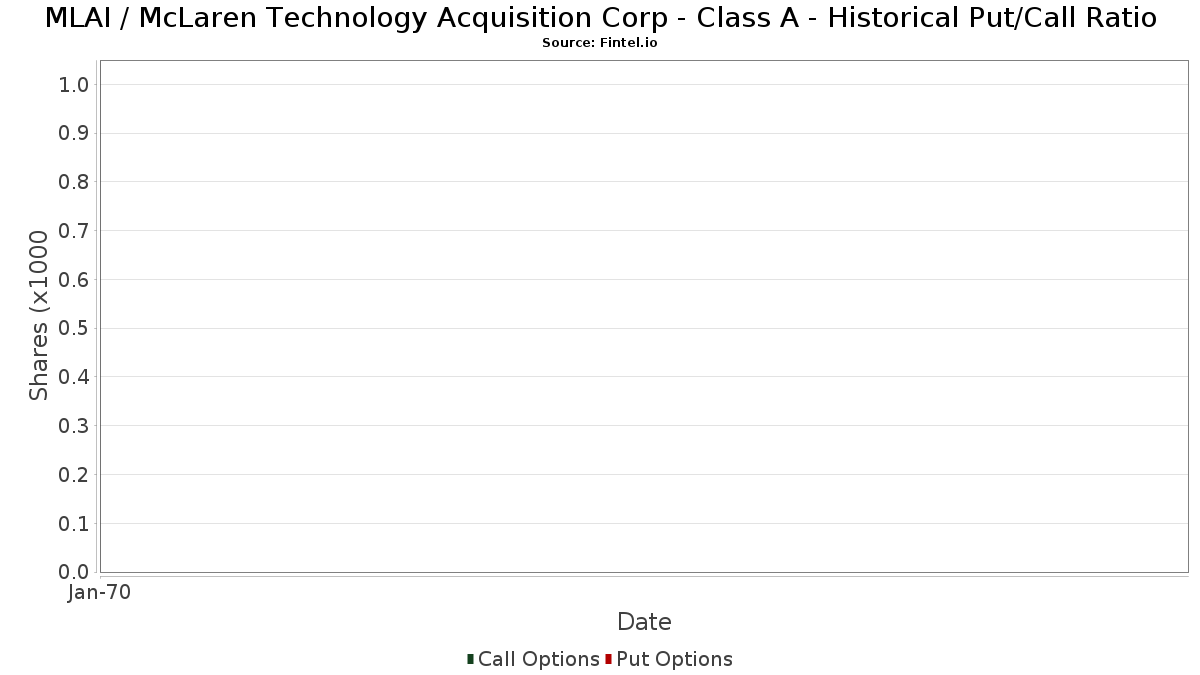Click the chart title text
This screenshot has height=675, width=1200.
click(600, 18)
